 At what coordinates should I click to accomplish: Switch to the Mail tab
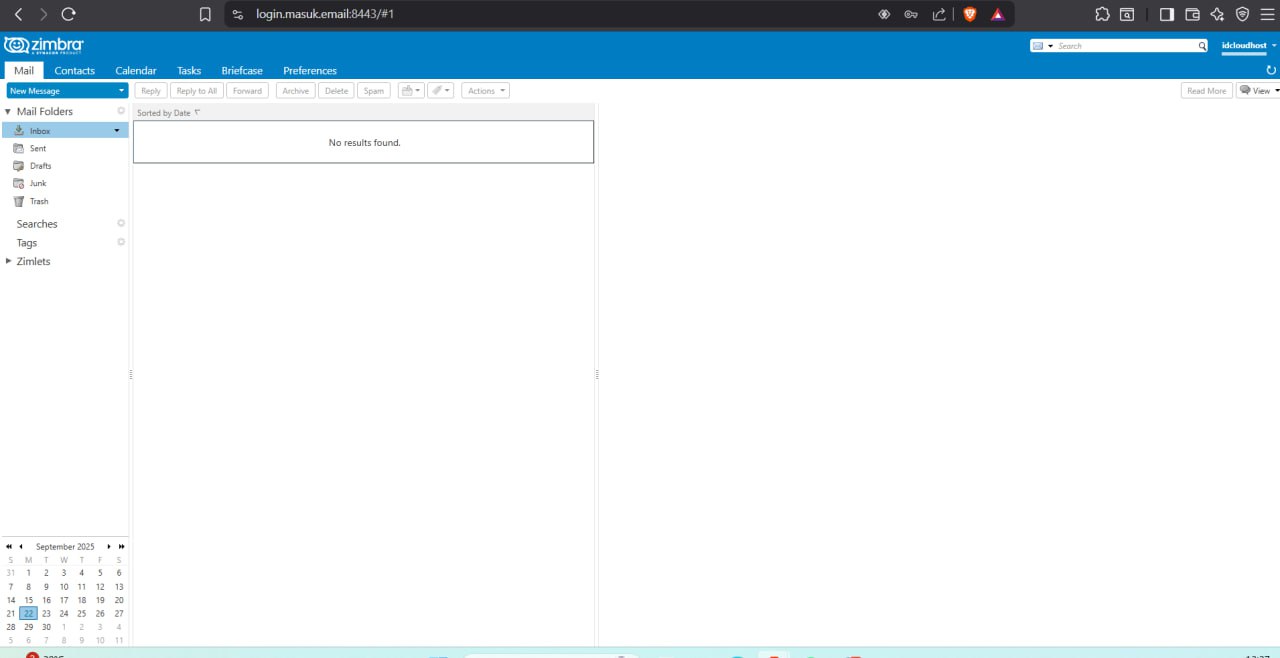pos(24,70)
